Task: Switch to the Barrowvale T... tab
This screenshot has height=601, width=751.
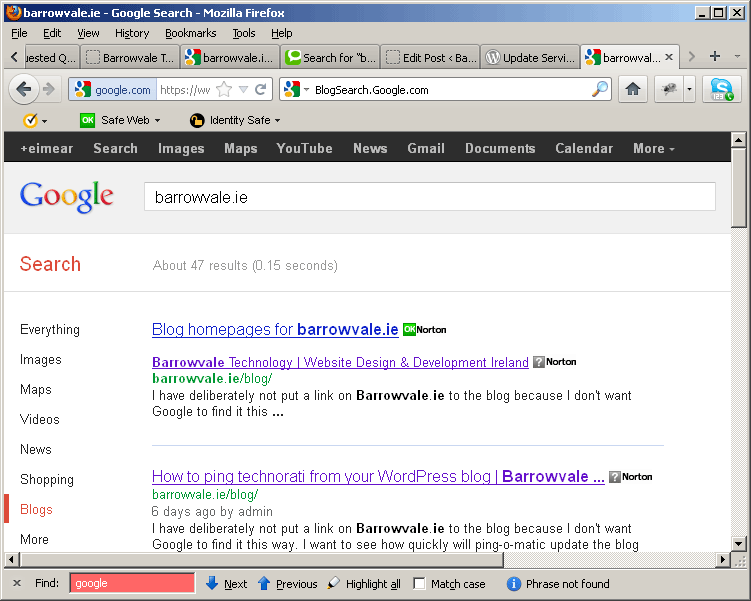Action: click(130, 57)
